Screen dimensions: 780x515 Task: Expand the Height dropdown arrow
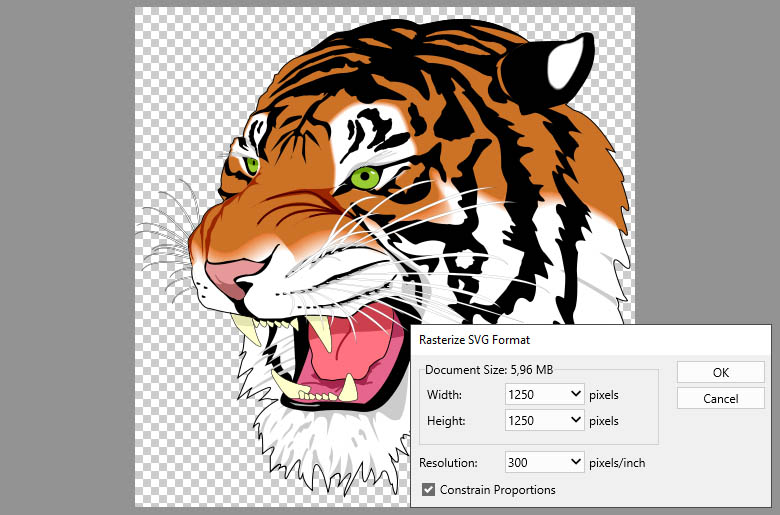click(575, 421)
